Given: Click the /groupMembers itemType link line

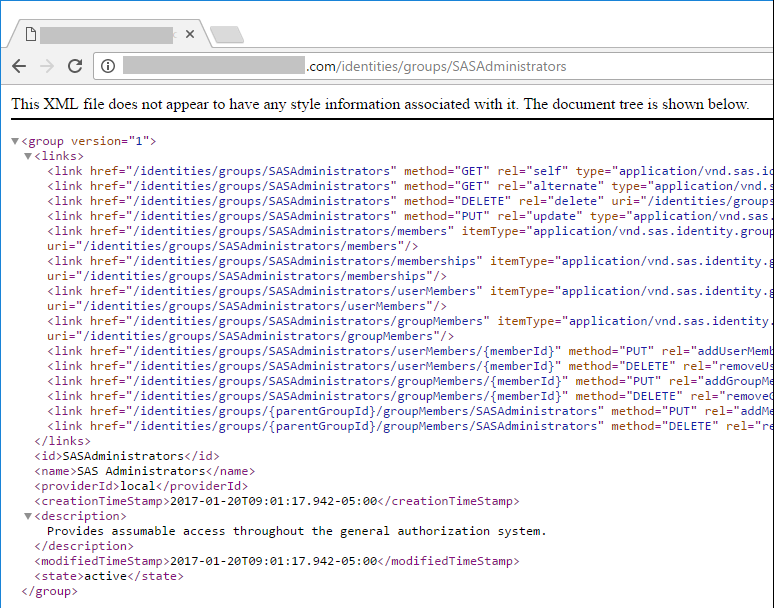Looking at the screenshot, I should 410,321.
